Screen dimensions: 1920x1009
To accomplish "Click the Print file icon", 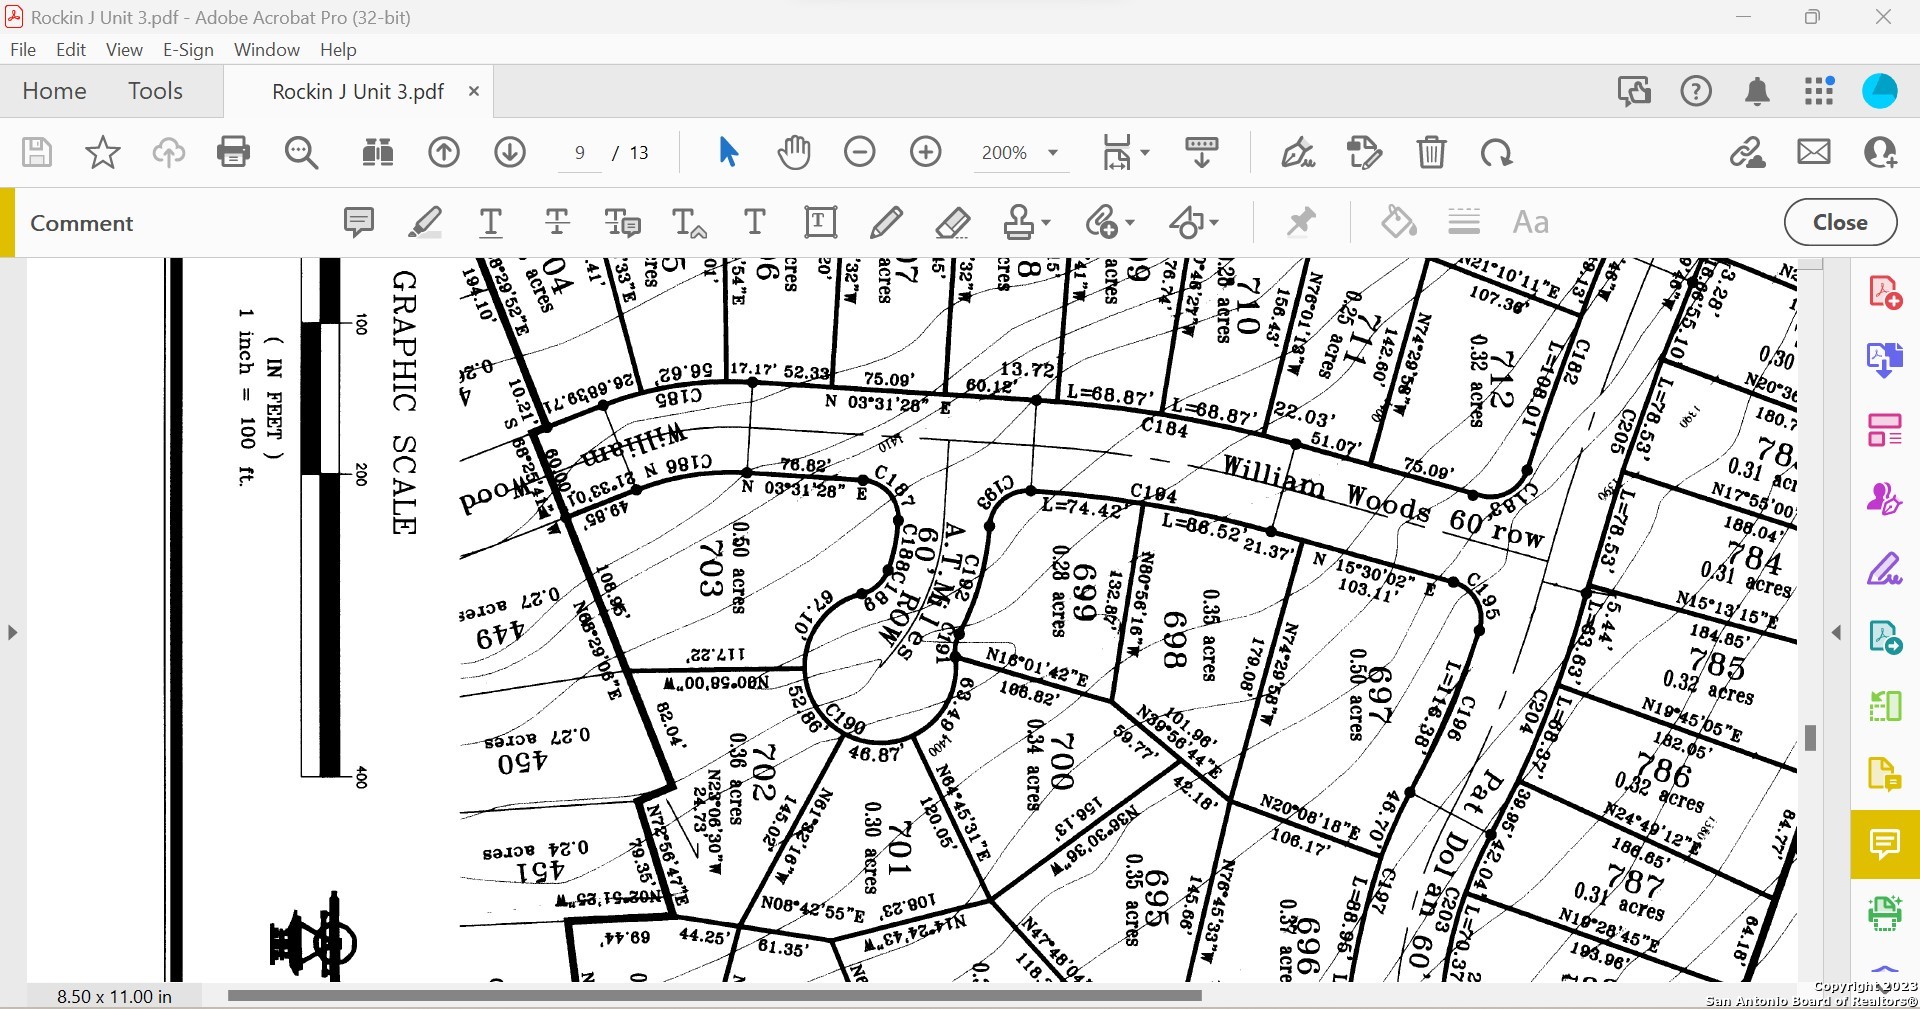I will (x=233, y=153).
